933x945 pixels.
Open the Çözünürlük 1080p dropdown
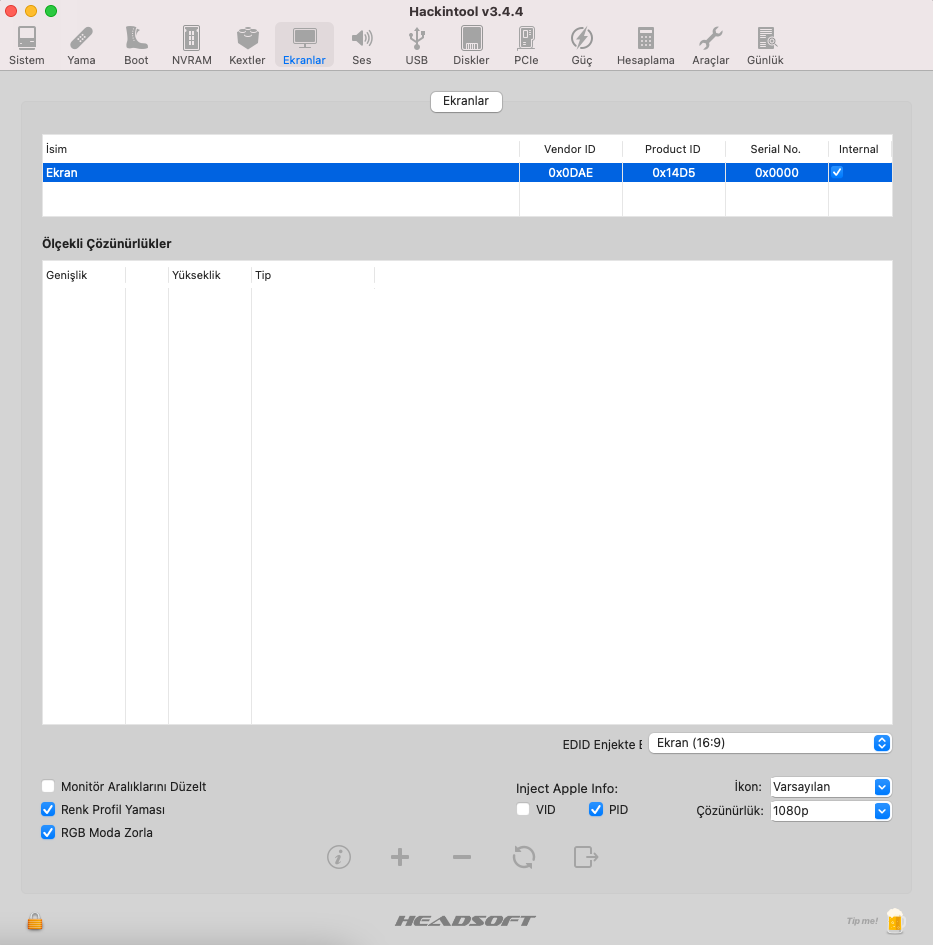click(x=830, y=811)
